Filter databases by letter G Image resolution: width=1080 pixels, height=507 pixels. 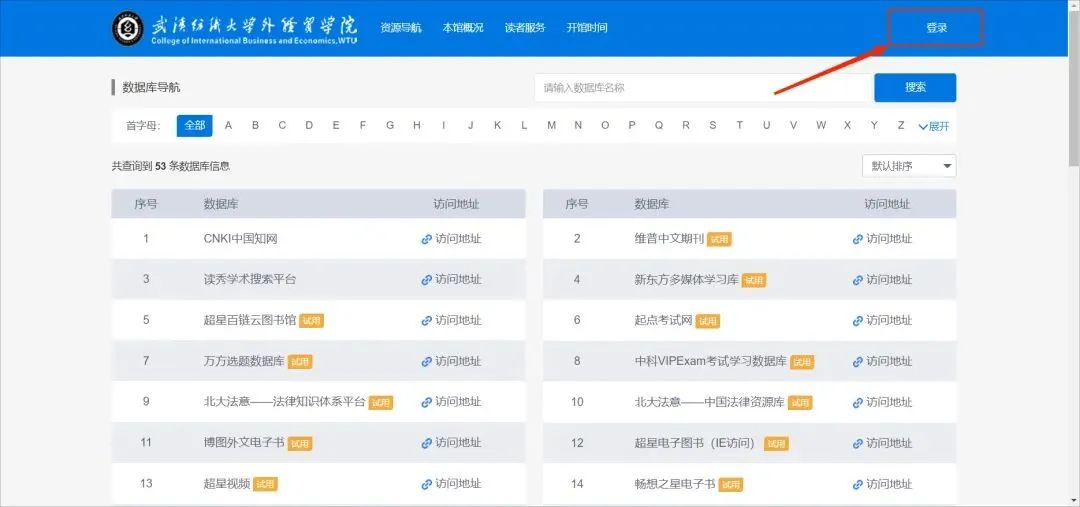pos(390,125)
